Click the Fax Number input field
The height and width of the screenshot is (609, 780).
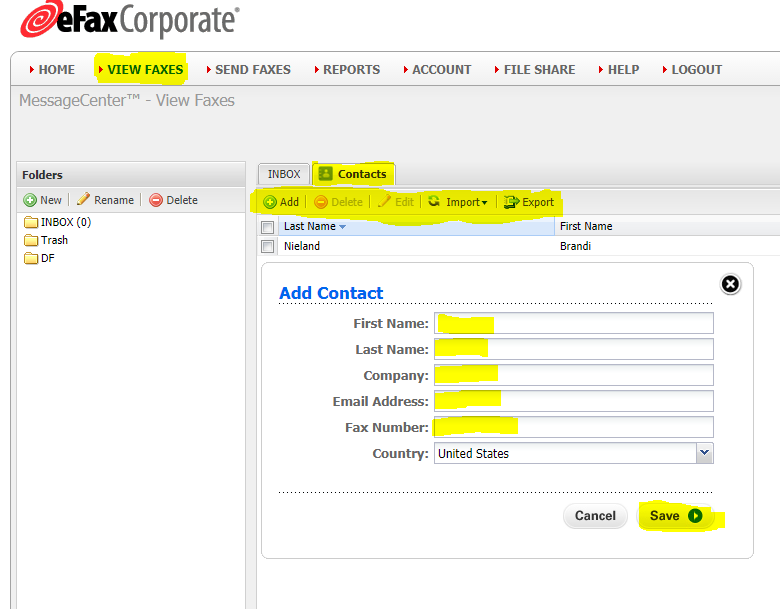pyautogui.click(x=574, y=427)
